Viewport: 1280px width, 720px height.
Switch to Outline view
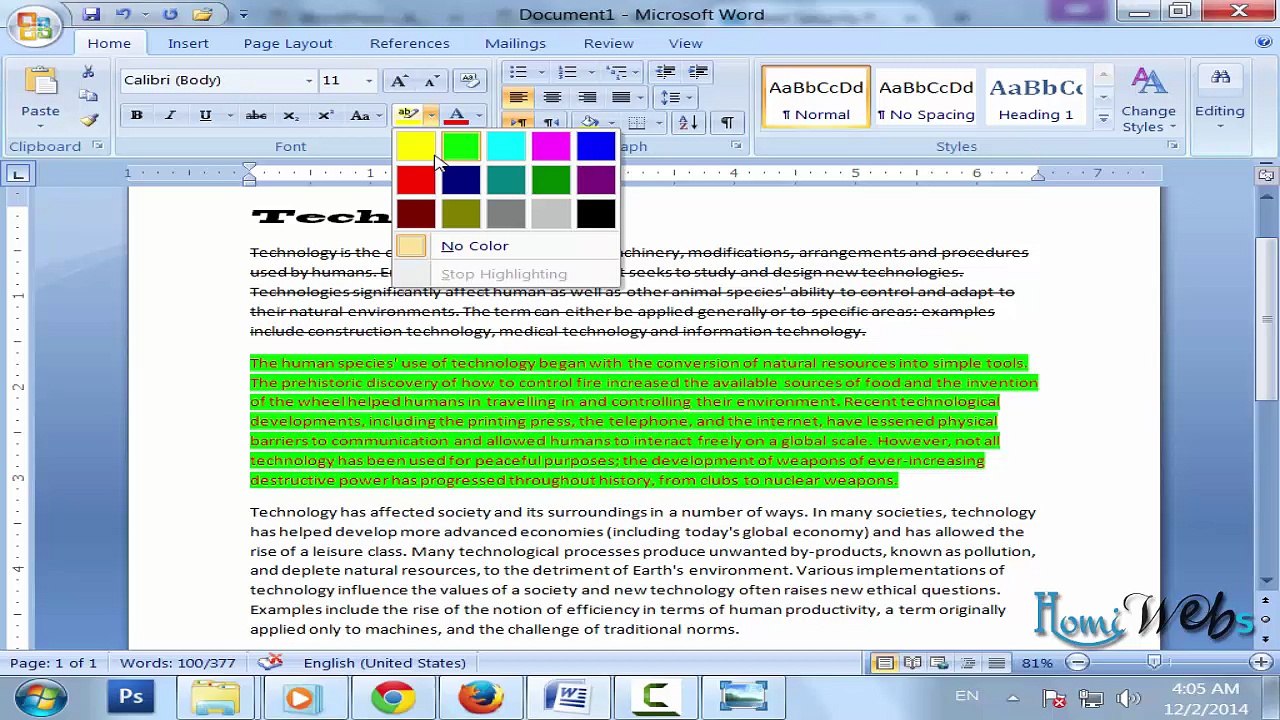pyautogui.click(x=967, y=663)
